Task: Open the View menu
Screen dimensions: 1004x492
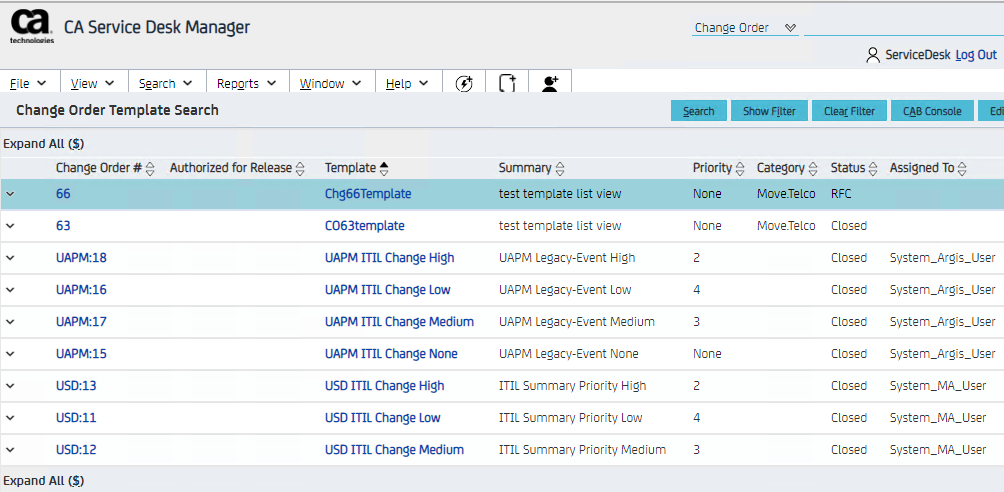Action: click(92, 83)
